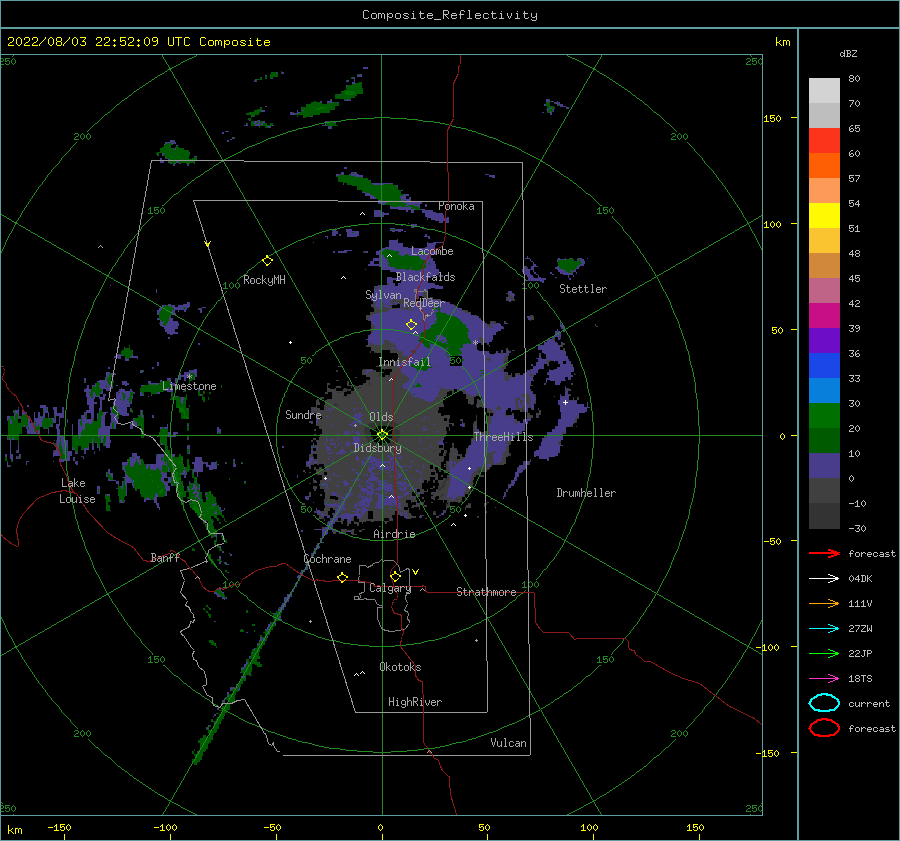The height and width of the screenshot is (841, 900).
Task: Click the yellow diamond marker under RedDeer
Action: pos(412,325)
